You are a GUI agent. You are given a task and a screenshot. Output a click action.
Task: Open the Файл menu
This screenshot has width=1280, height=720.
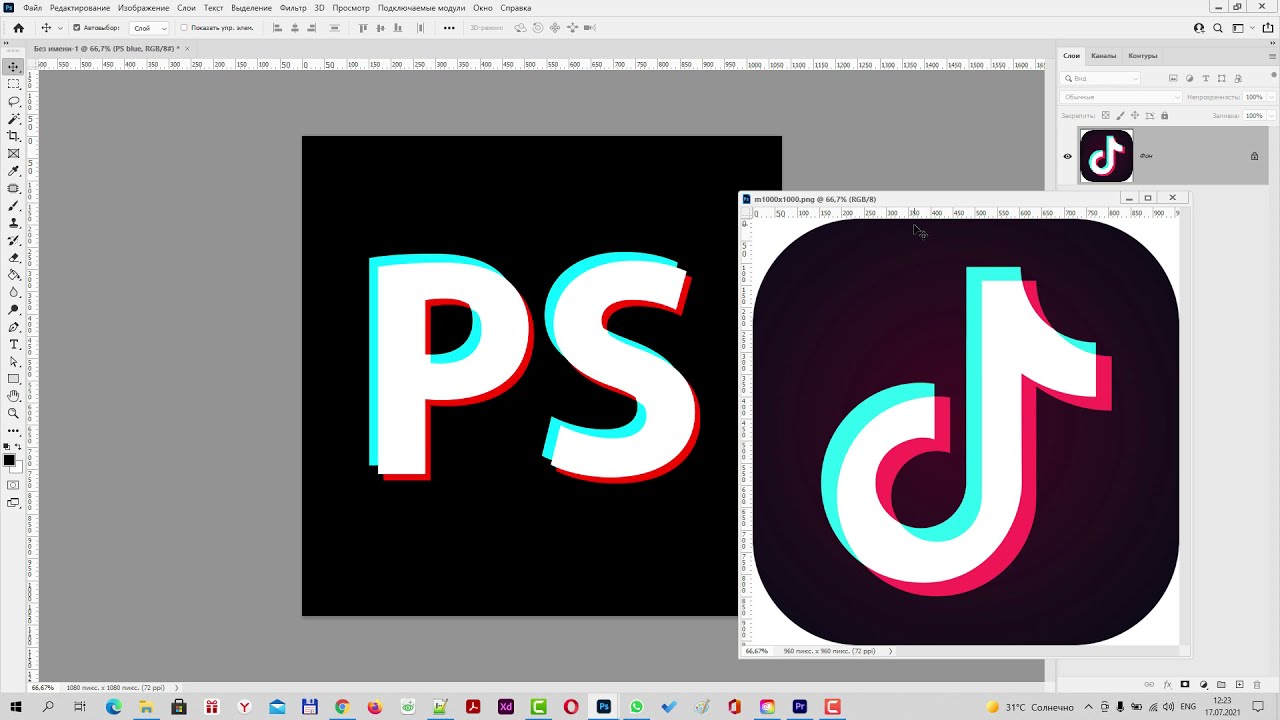(32, 8)
